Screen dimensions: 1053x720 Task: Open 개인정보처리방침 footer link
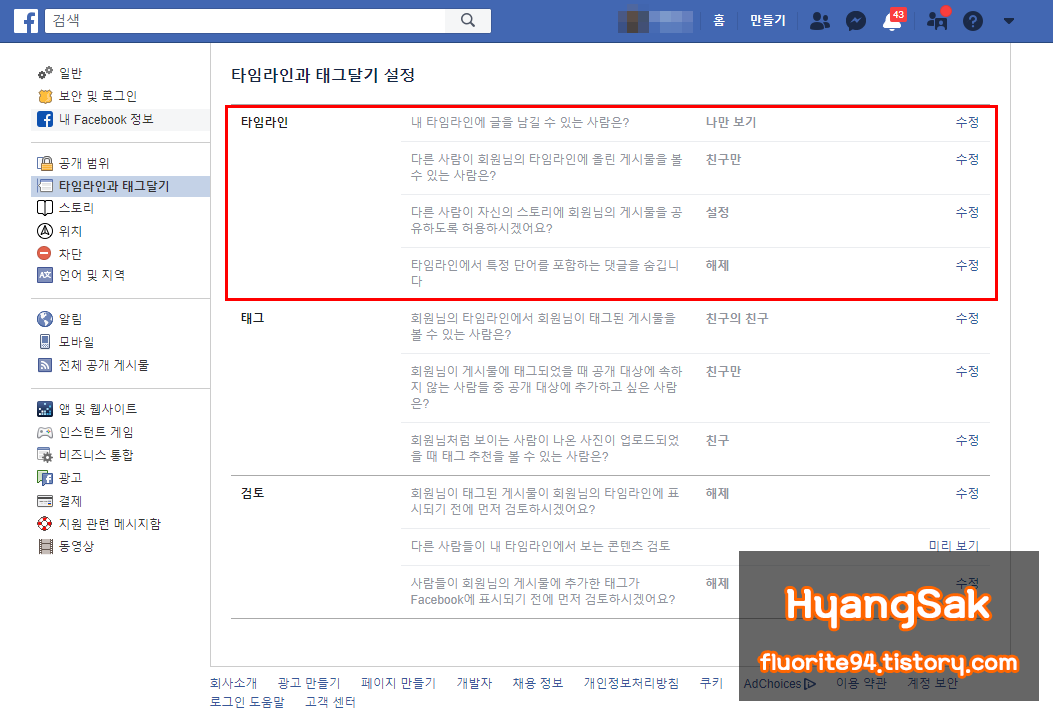click(631, 683)
